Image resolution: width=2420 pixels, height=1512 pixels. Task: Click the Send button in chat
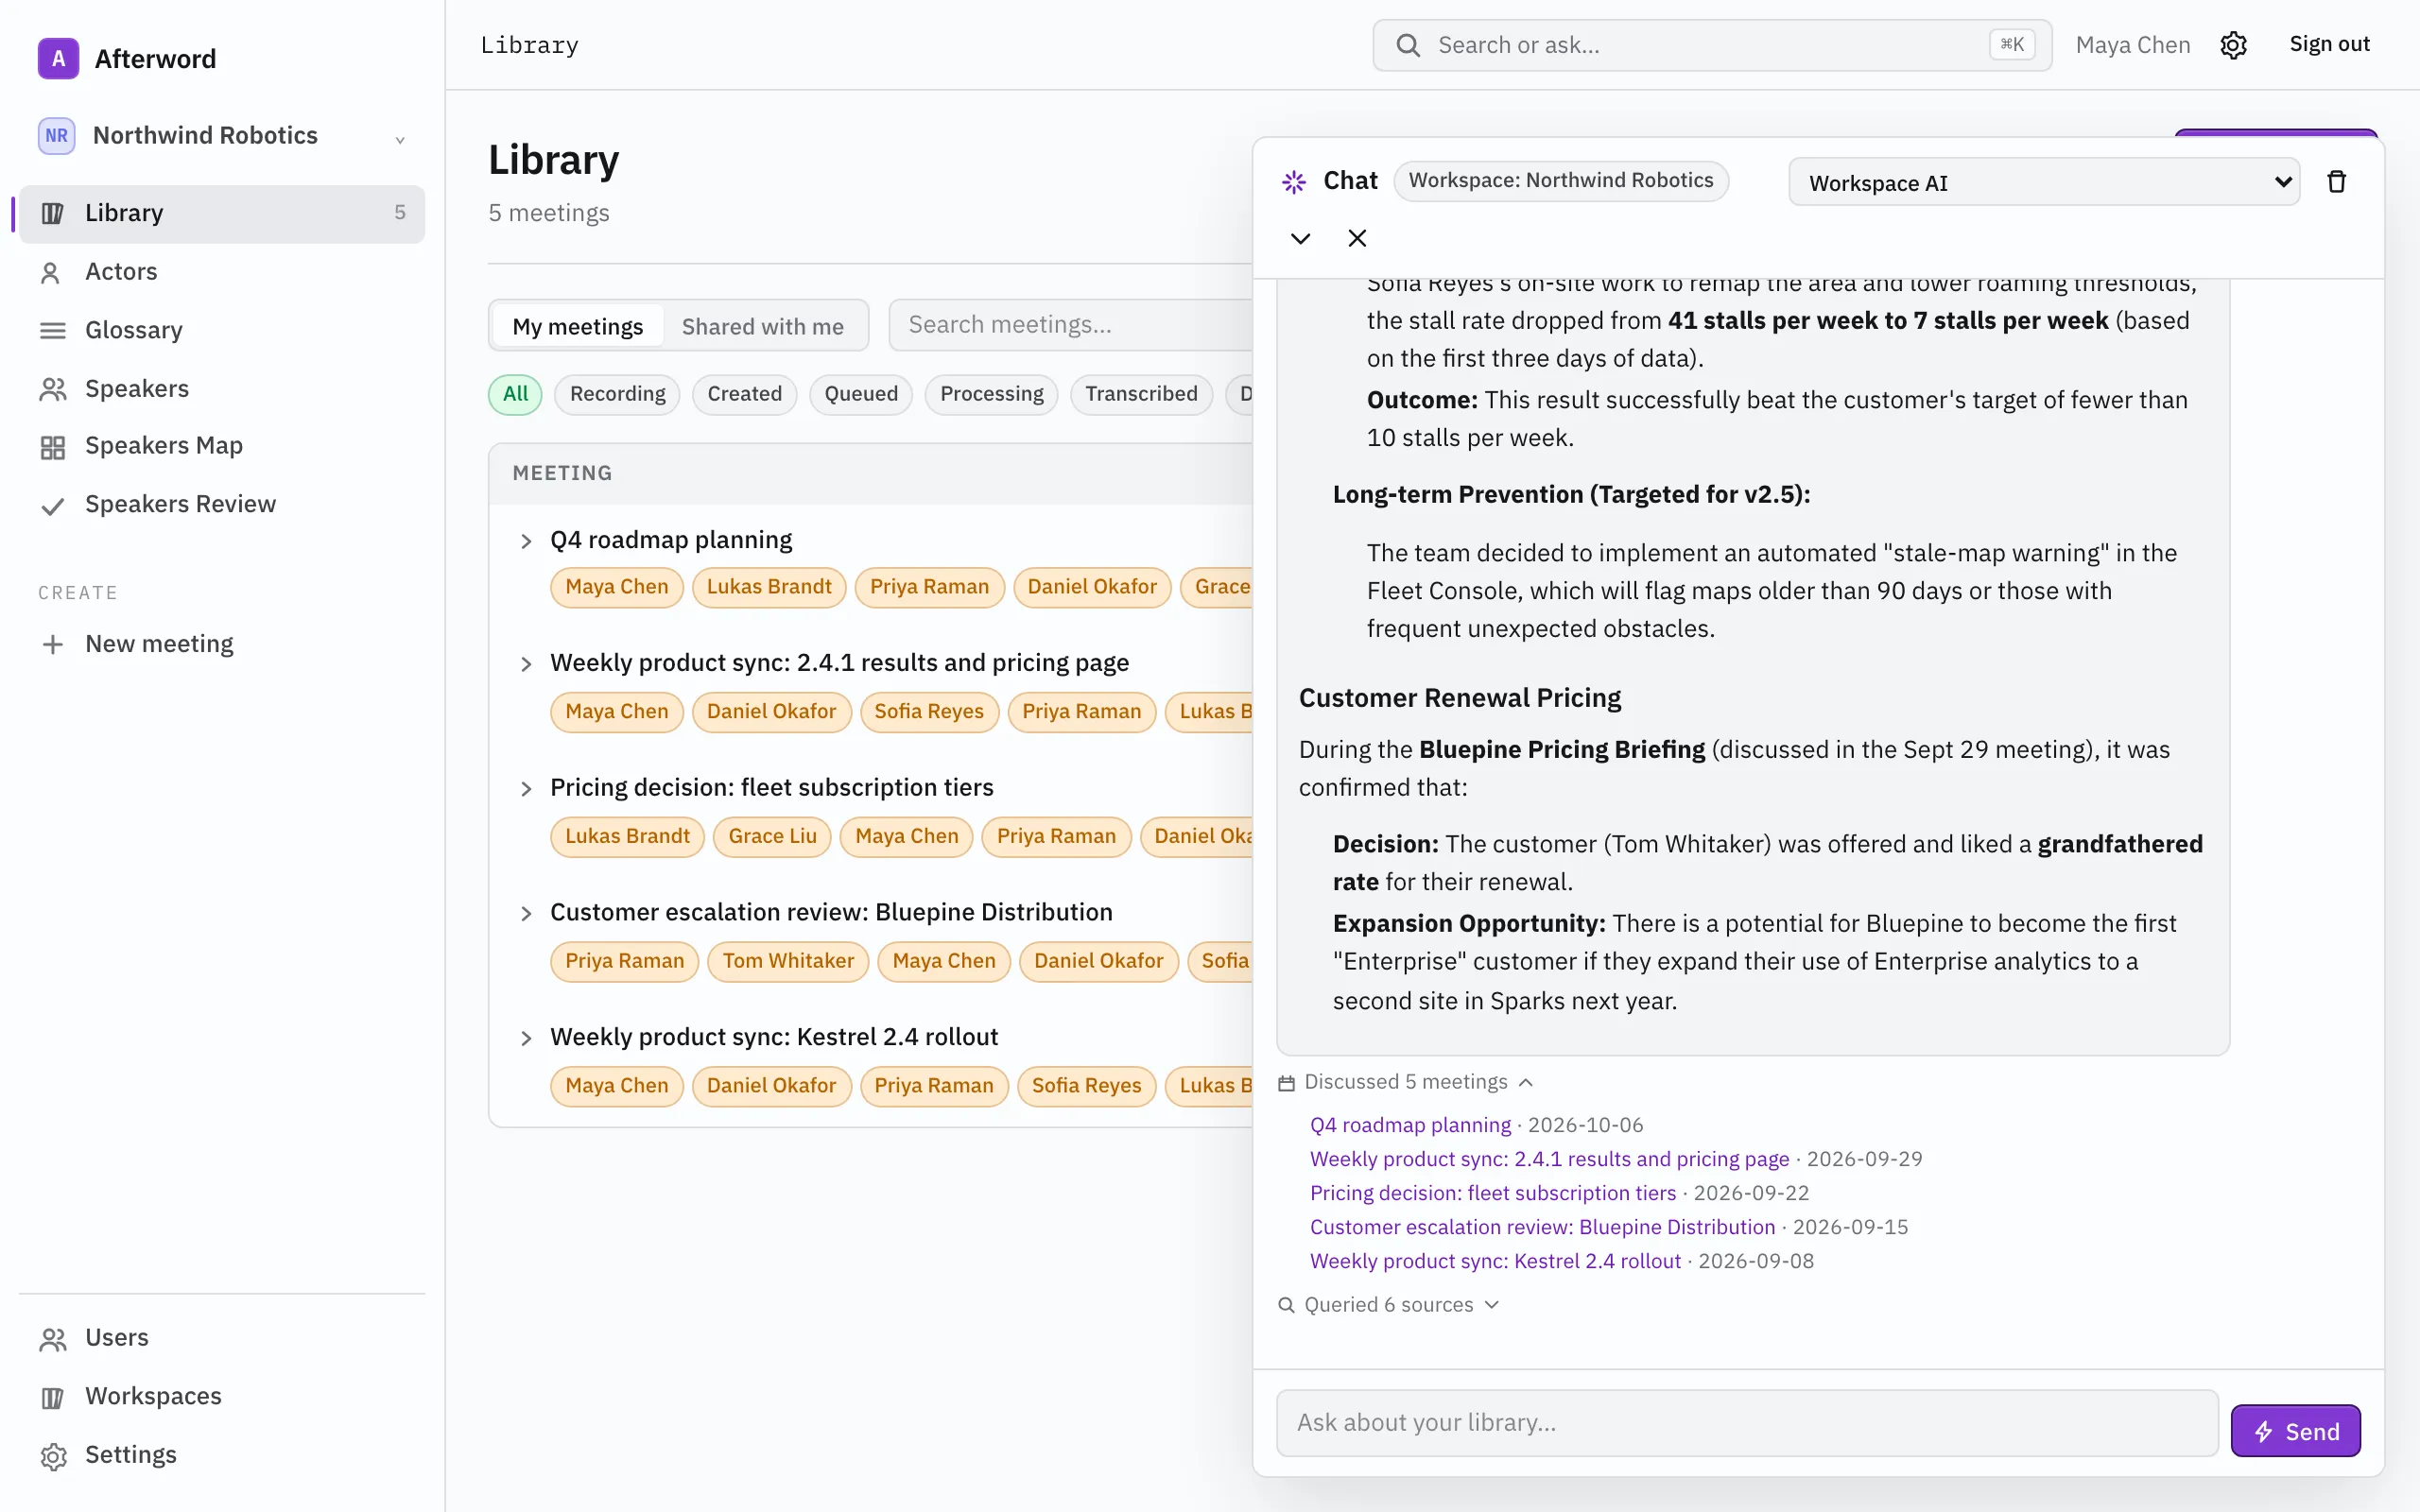pyautogui.click(x=2296, y=1431)
